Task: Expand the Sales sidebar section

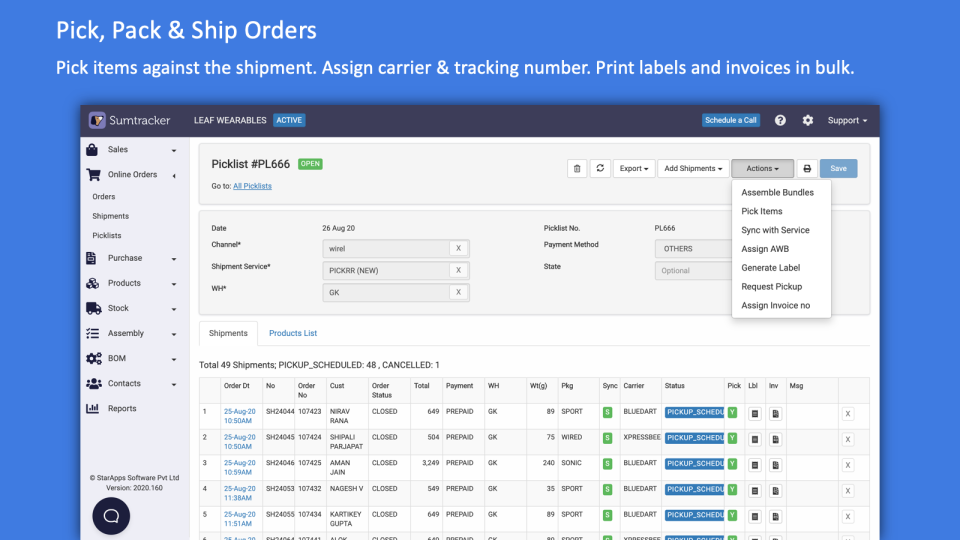Action: point(174,151)
